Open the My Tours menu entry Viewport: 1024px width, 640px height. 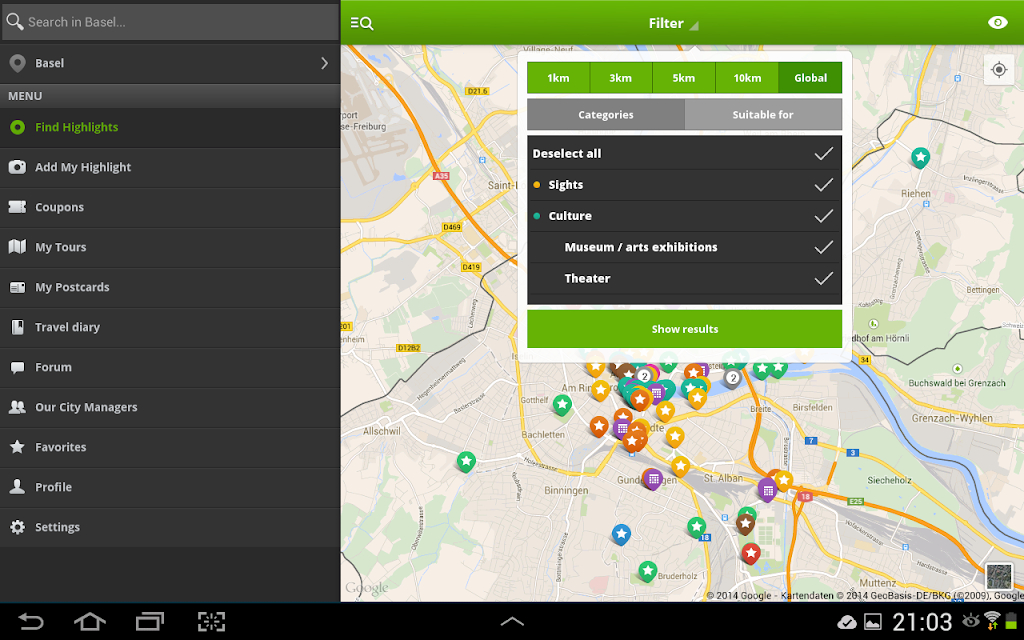tap(170, 247)
